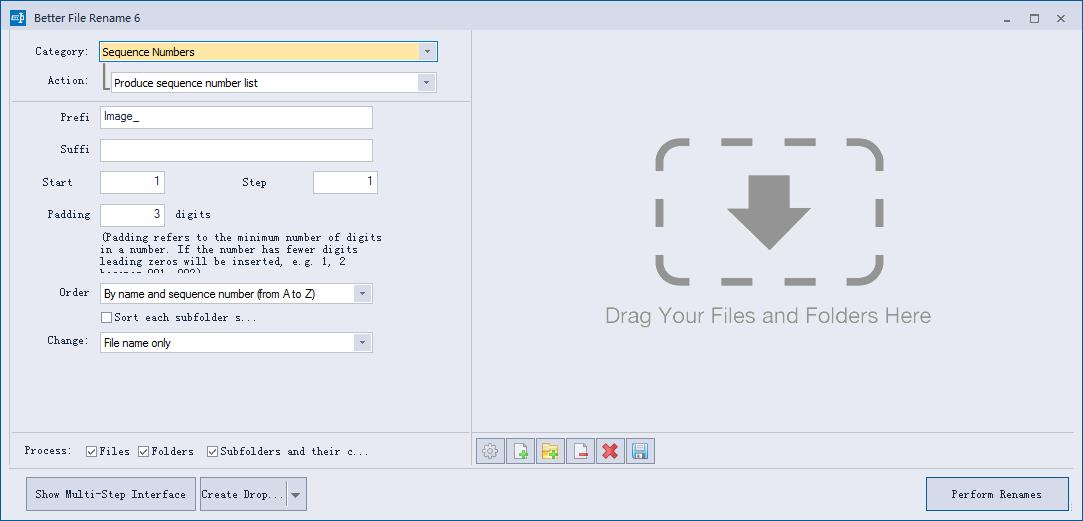The width and height of the screenshot is (1083, 521).
Task: Open the Action dropdown showing Produce sequence number list
Action: [274, 83]
